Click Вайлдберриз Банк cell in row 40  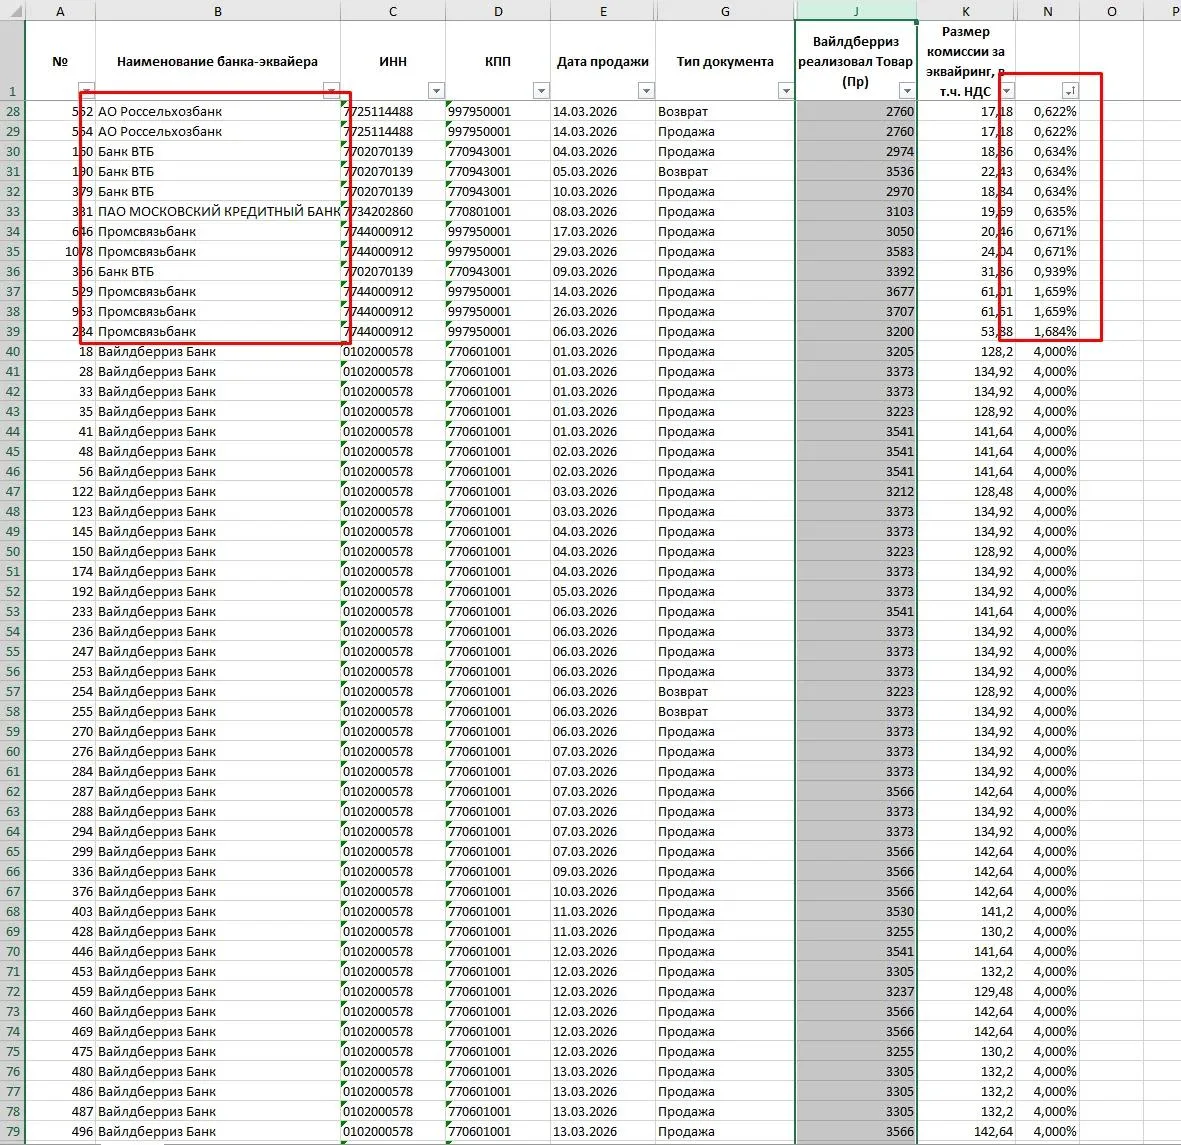(218, 352)
